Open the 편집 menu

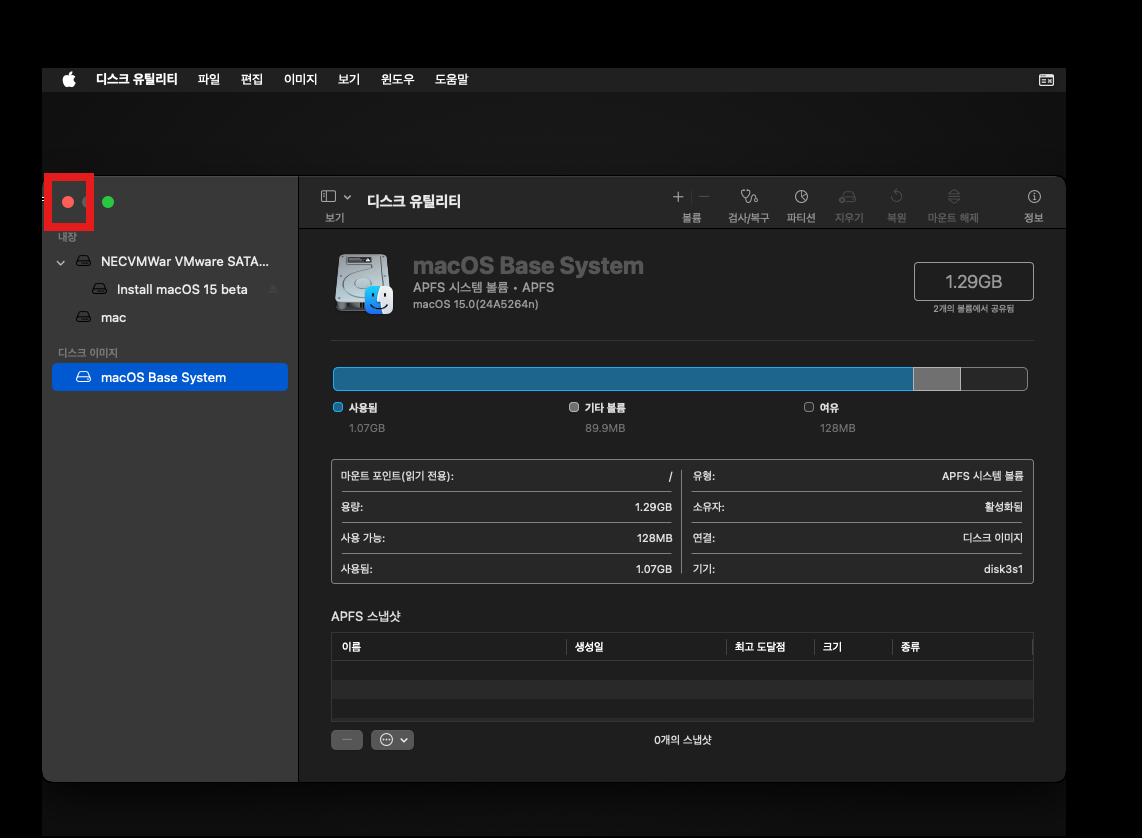[251, 79]
